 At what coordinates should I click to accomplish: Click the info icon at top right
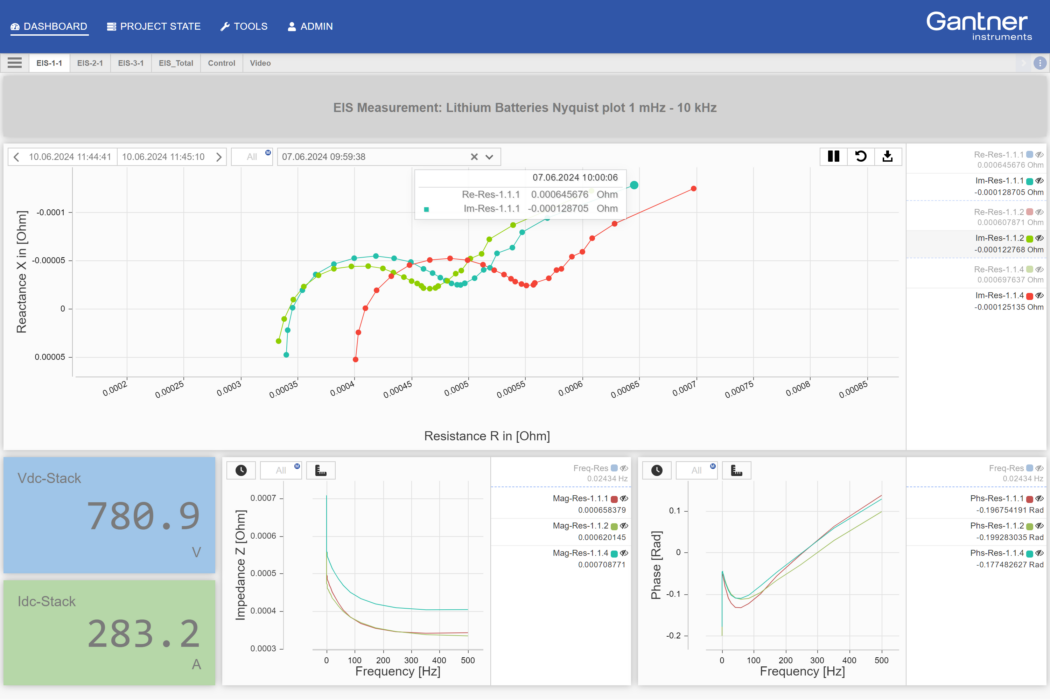point(1039,63)
